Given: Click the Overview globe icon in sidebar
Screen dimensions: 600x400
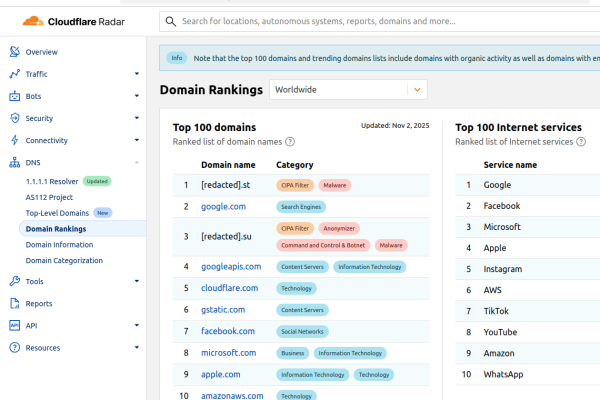Looking at the screenshot, I should pos(14,52).
